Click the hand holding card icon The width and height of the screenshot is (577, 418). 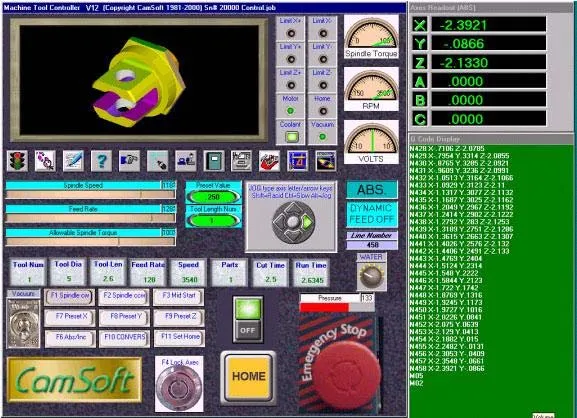pos(130,161)
